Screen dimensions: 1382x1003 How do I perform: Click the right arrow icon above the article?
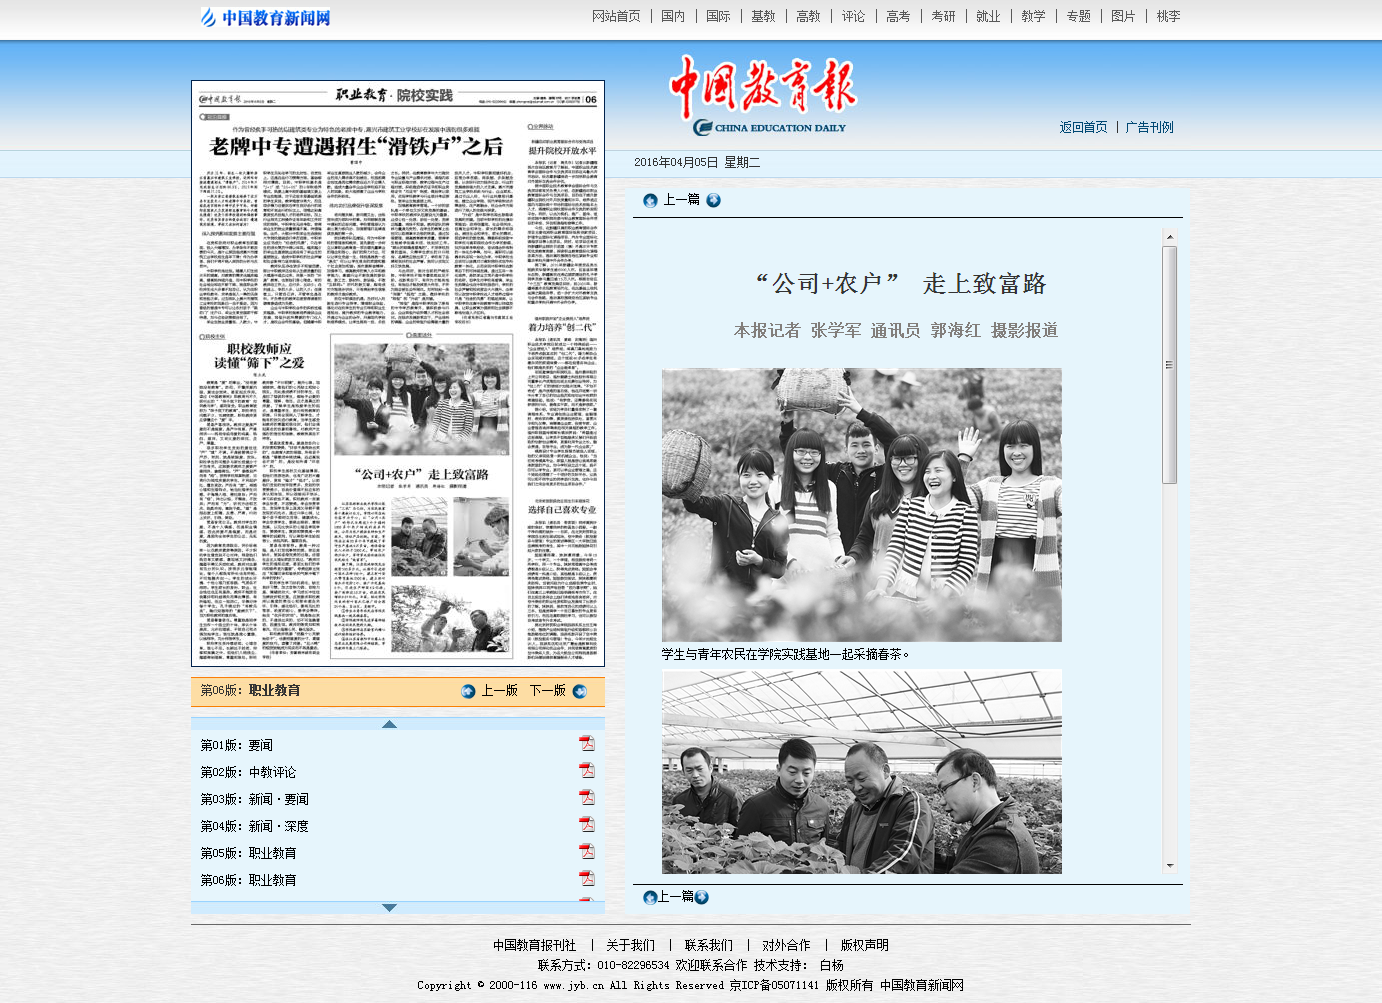713,200
